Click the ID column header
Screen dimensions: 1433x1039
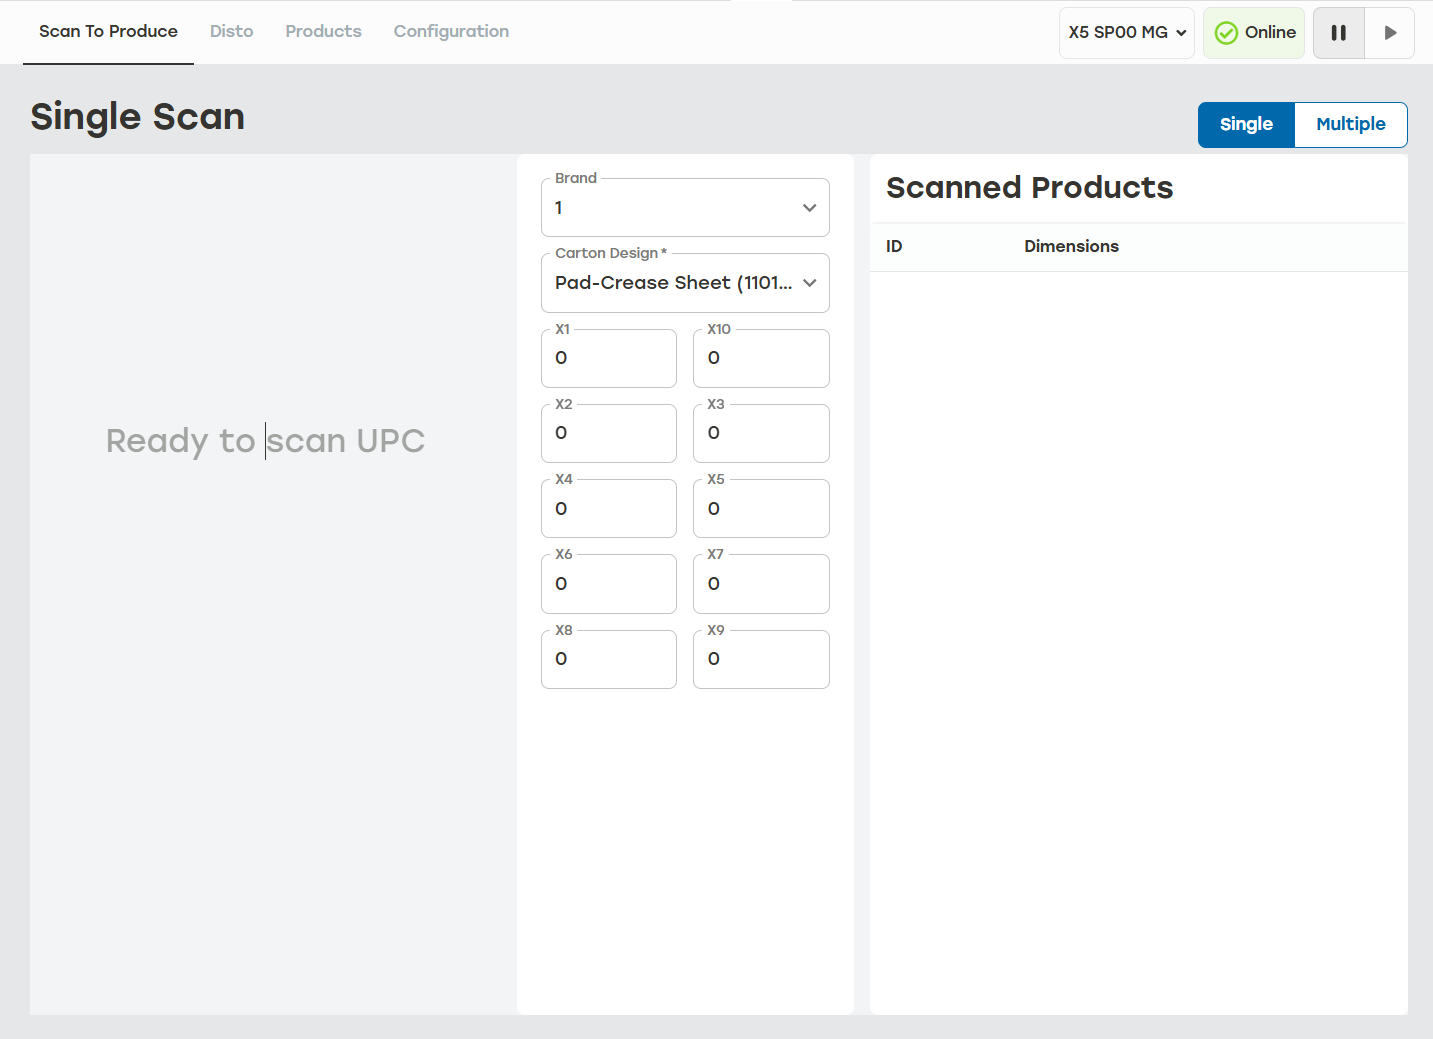894,246
